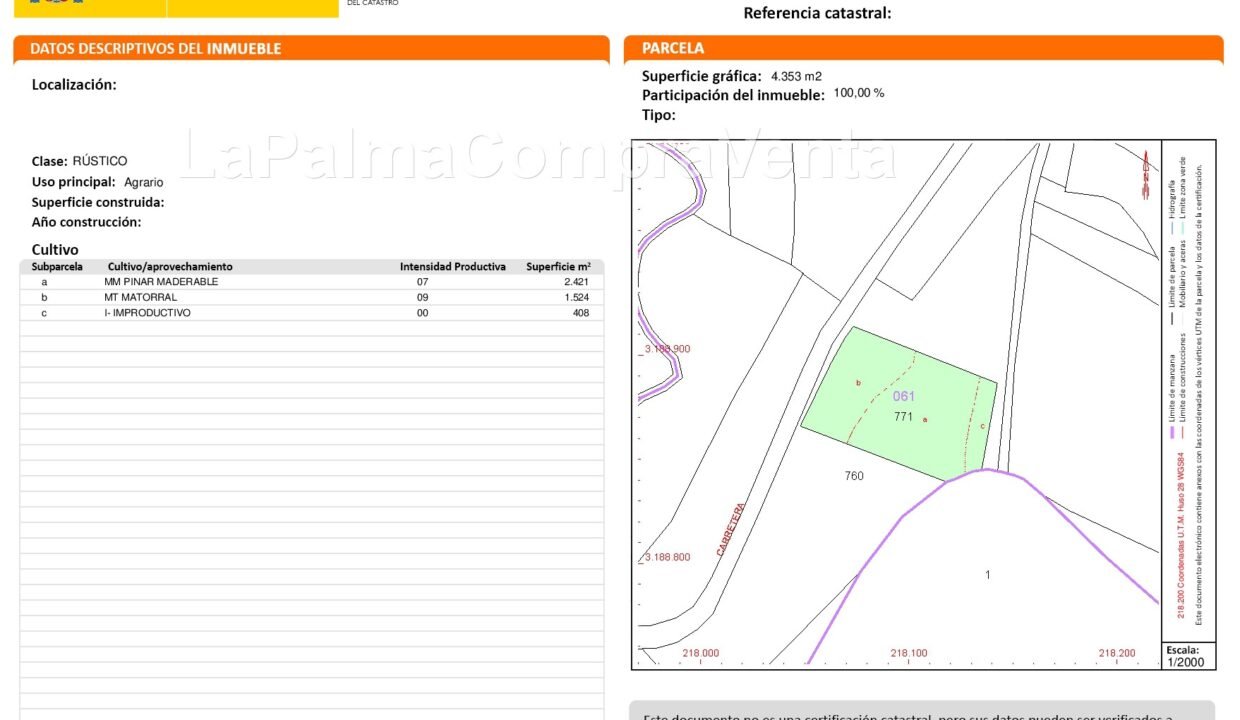Screen dimensions: 1240x720
Task: Click the 'Localización:' label
Action: pos(74,85)
